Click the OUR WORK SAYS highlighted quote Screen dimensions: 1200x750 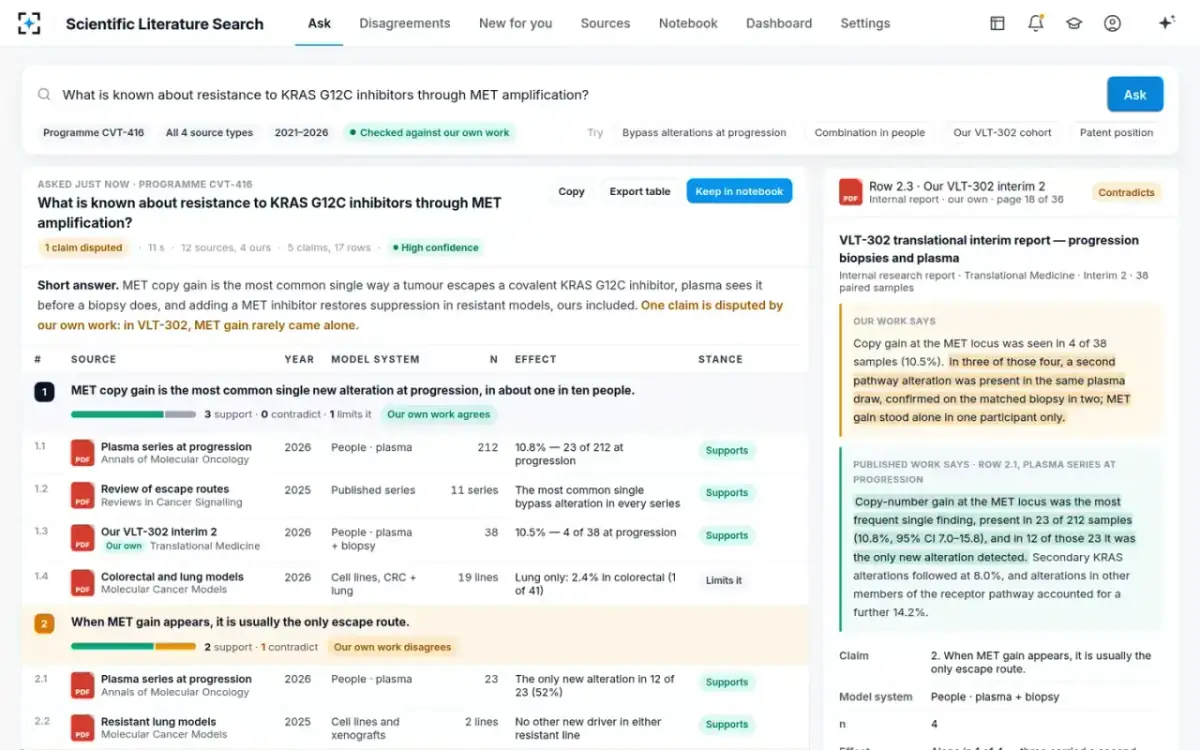(1002, 370)
